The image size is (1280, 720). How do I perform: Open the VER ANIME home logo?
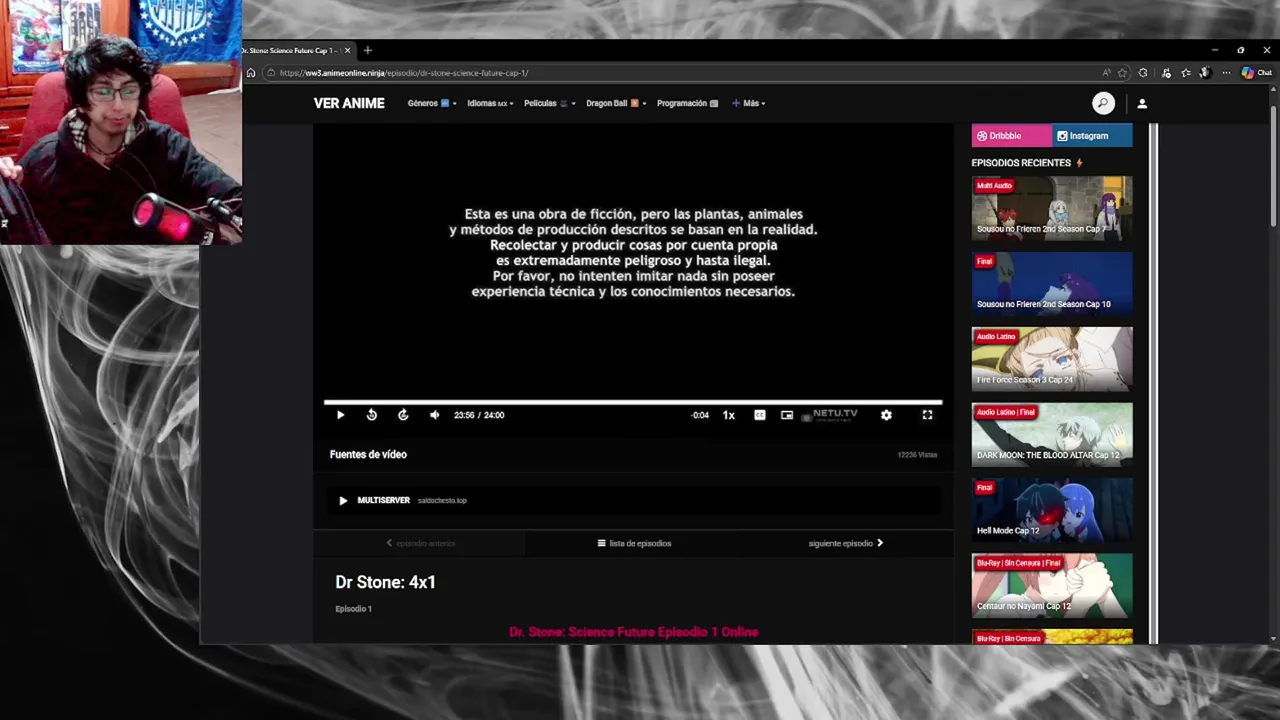click(x=349, y=103)
